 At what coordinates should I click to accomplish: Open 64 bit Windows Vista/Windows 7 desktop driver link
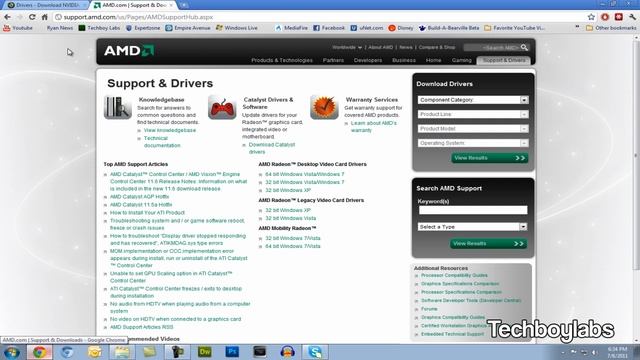coord(305,174)
